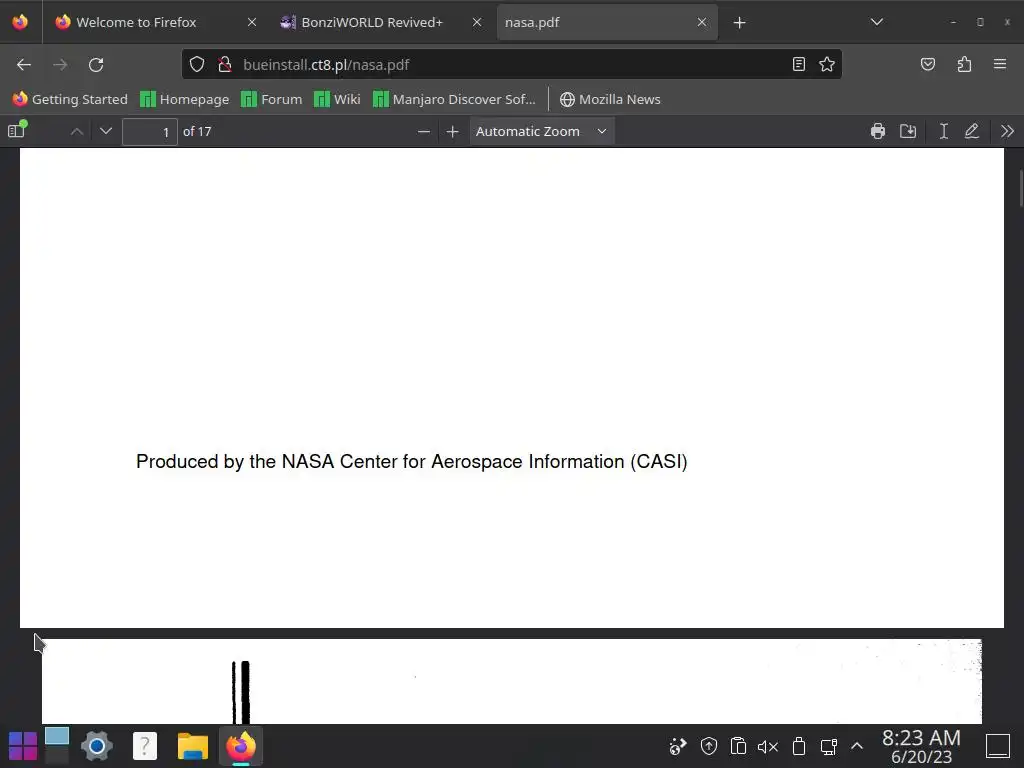List all tabs dropdown

pos(876,22)
